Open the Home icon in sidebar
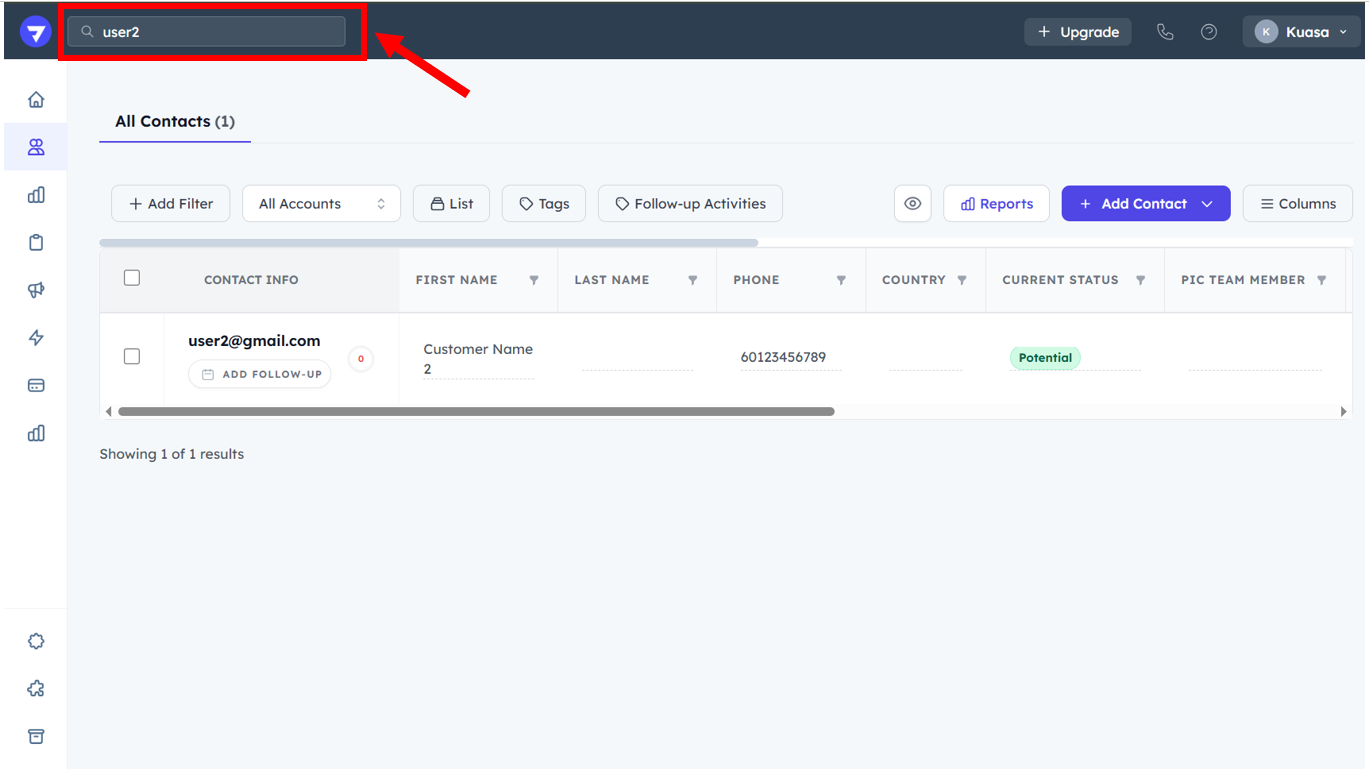 tap(36, 100)
